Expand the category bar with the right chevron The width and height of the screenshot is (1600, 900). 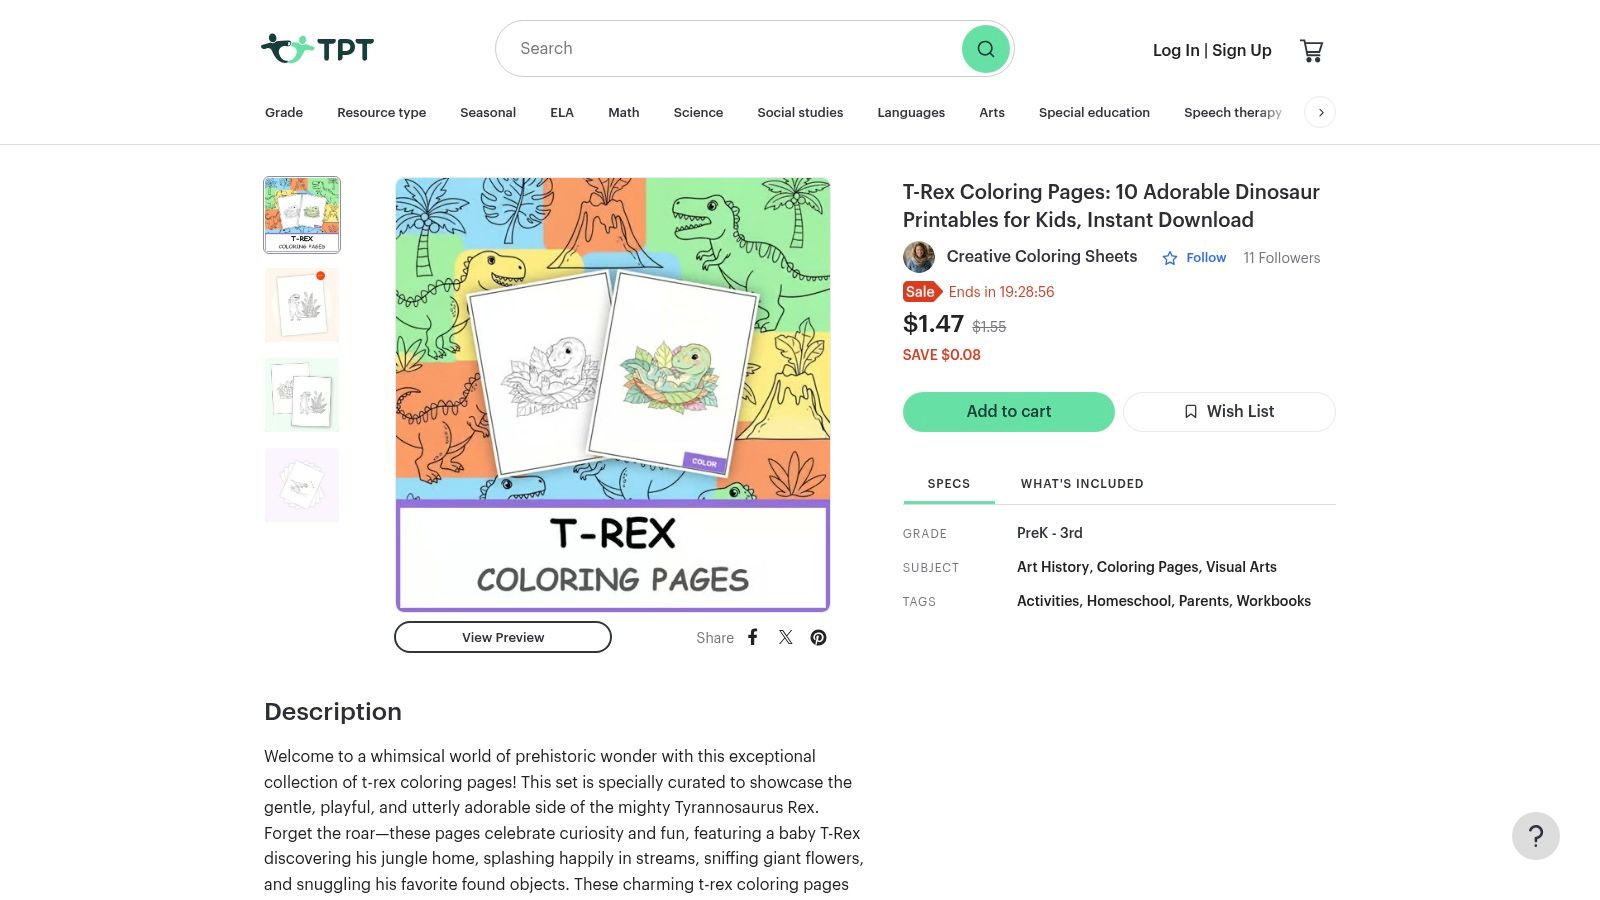[x=1320, y=112]
